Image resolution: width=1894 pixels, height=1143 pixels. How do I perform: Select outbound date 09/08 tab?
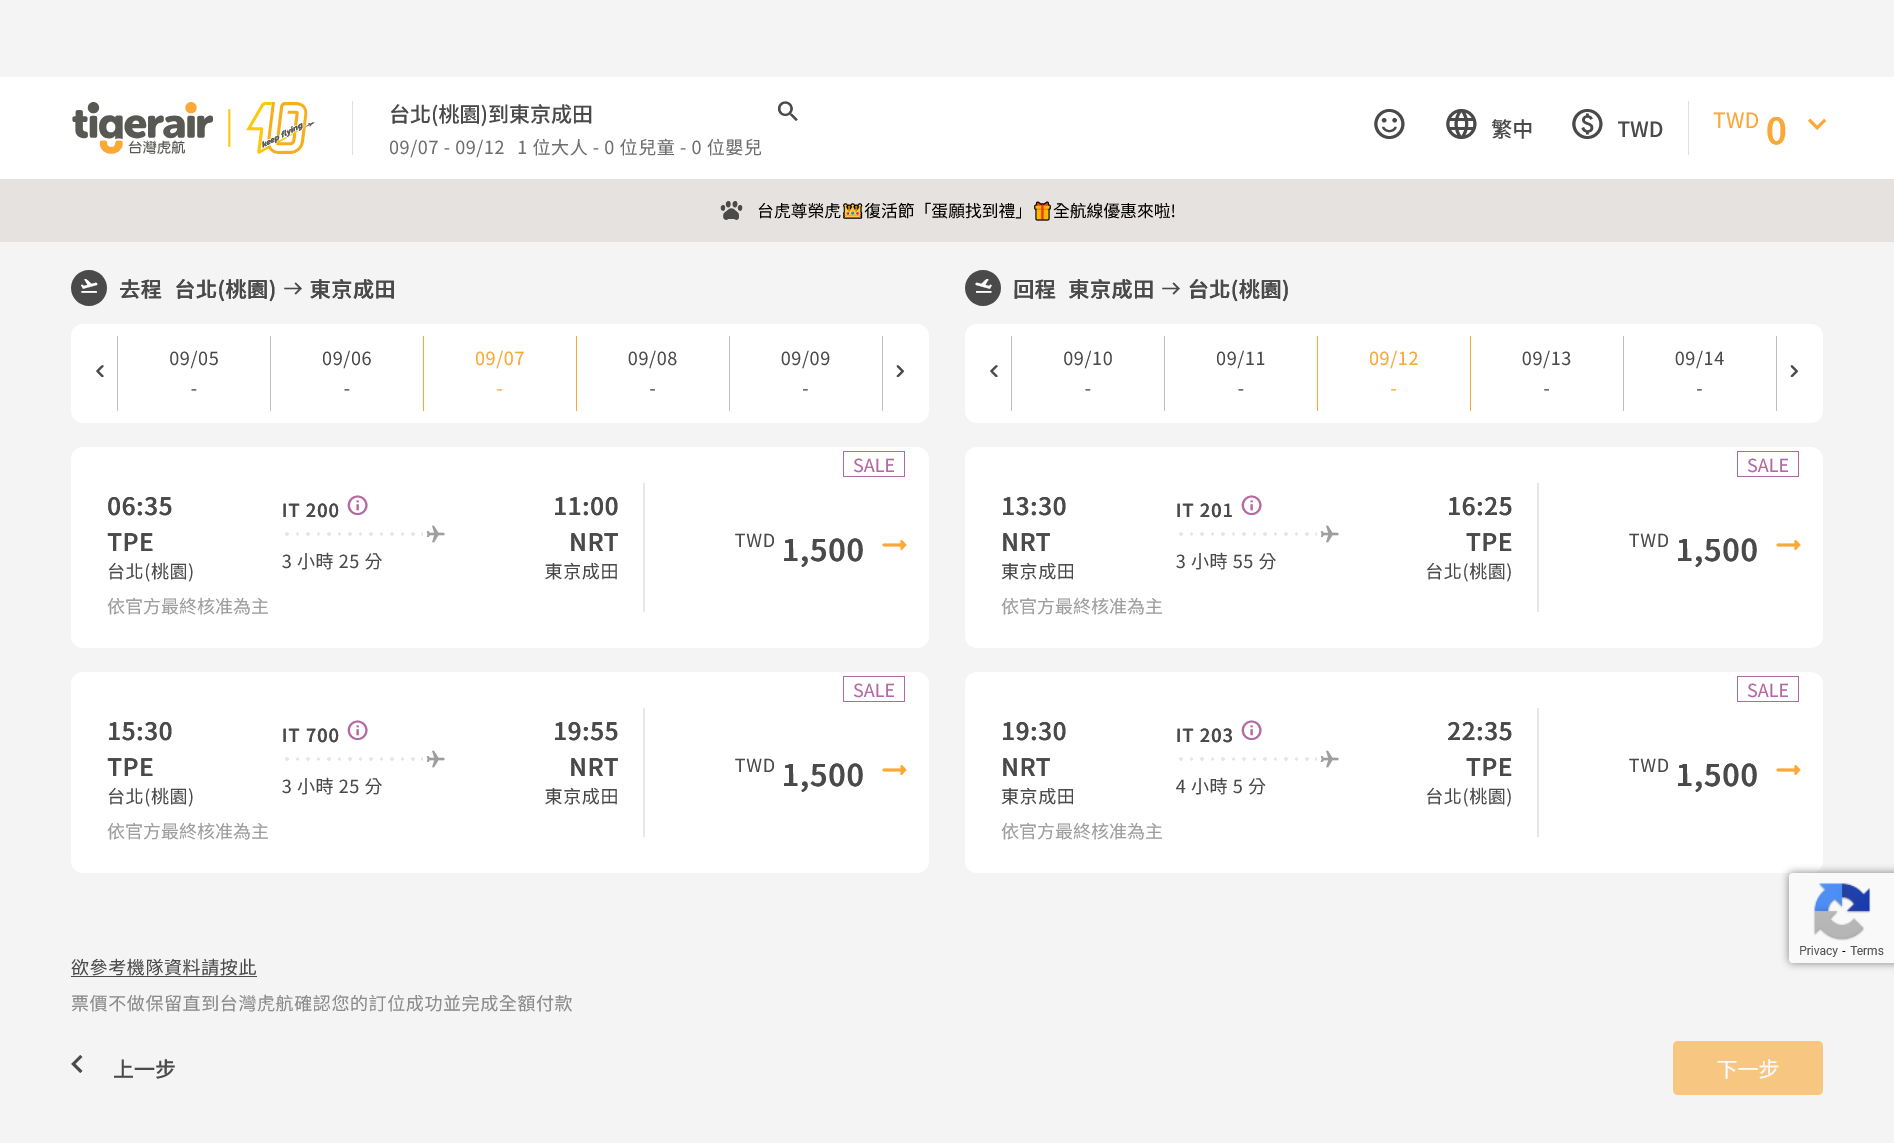[652, 372]
